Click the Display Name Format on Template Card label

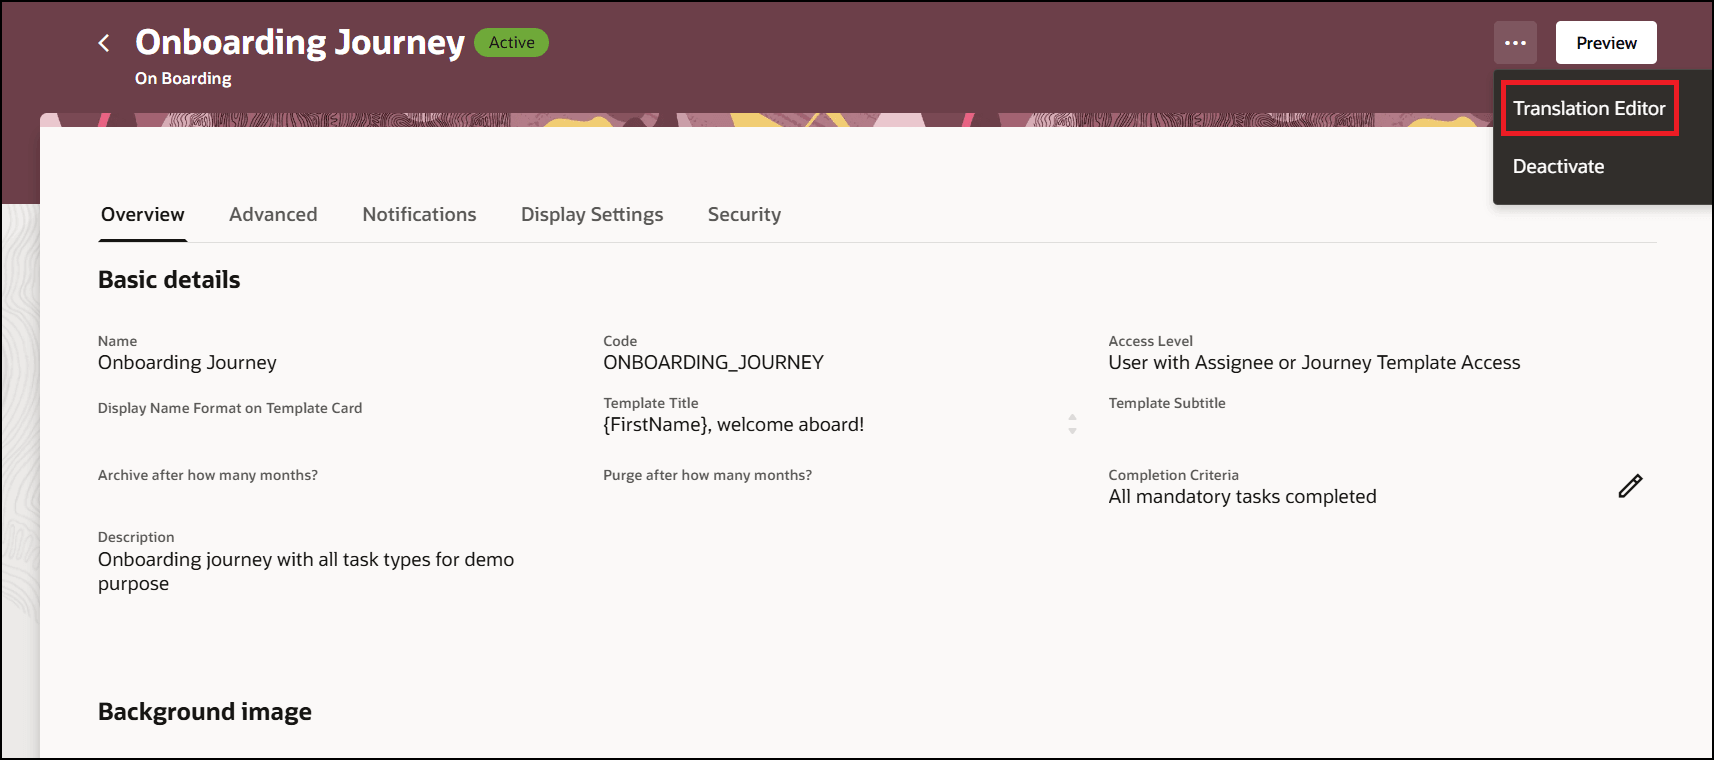coord(230,408)
